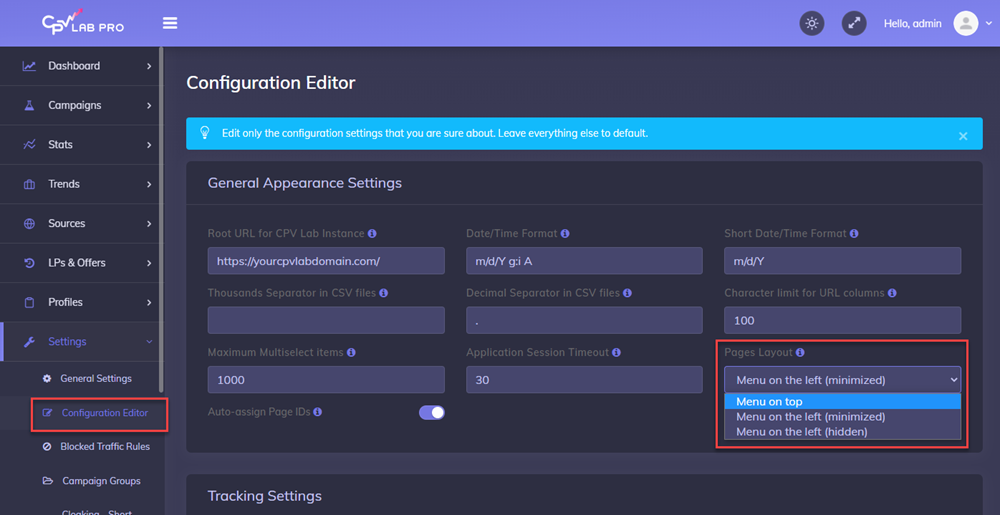Viewport: 1000px width, 515px height.
Task: Click info icon beside Auto-assign Page IDs
Action: pyautogui.click(x=318, y=412)
